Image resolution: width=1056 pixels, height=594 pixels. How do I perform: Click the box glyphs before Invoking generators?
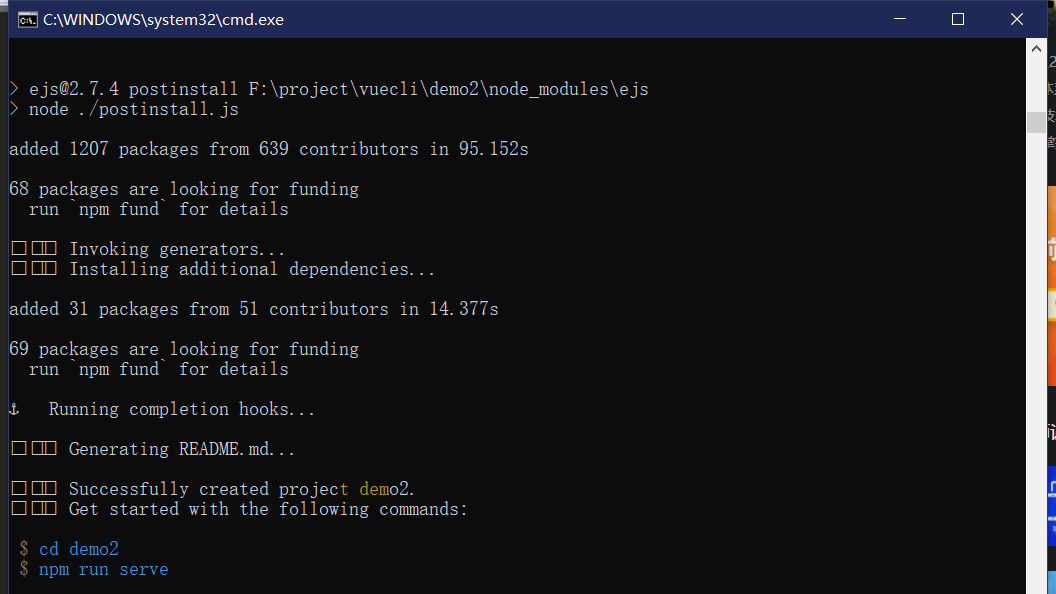(34, 249)
